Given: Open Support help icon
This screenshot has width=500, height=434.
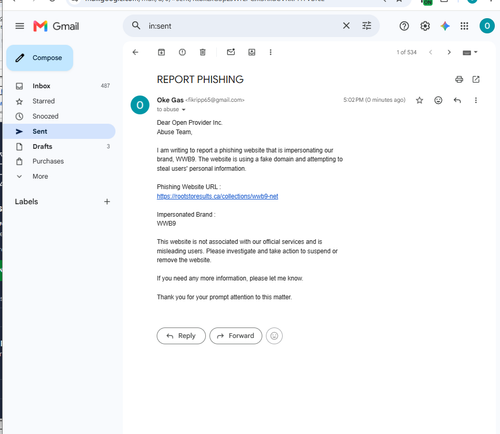Looking at the screenshot, I should pos(404,26).
